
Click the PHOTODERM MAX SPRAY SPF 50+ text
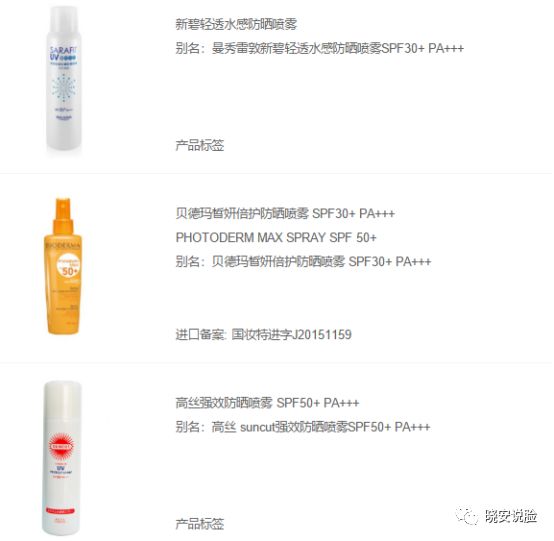[276, 237]
